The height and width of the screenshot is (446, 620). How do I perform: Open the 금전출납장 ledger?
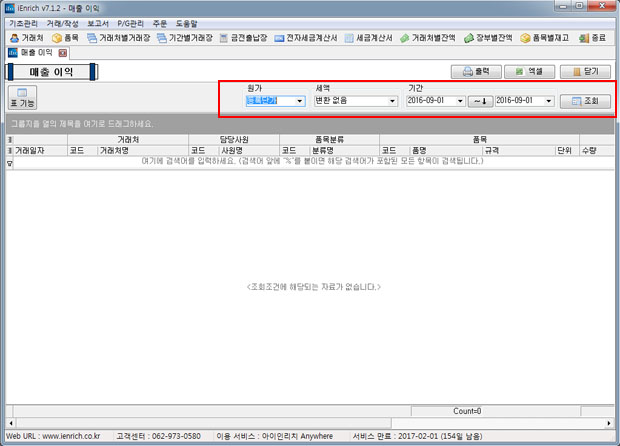pos(246,37)
